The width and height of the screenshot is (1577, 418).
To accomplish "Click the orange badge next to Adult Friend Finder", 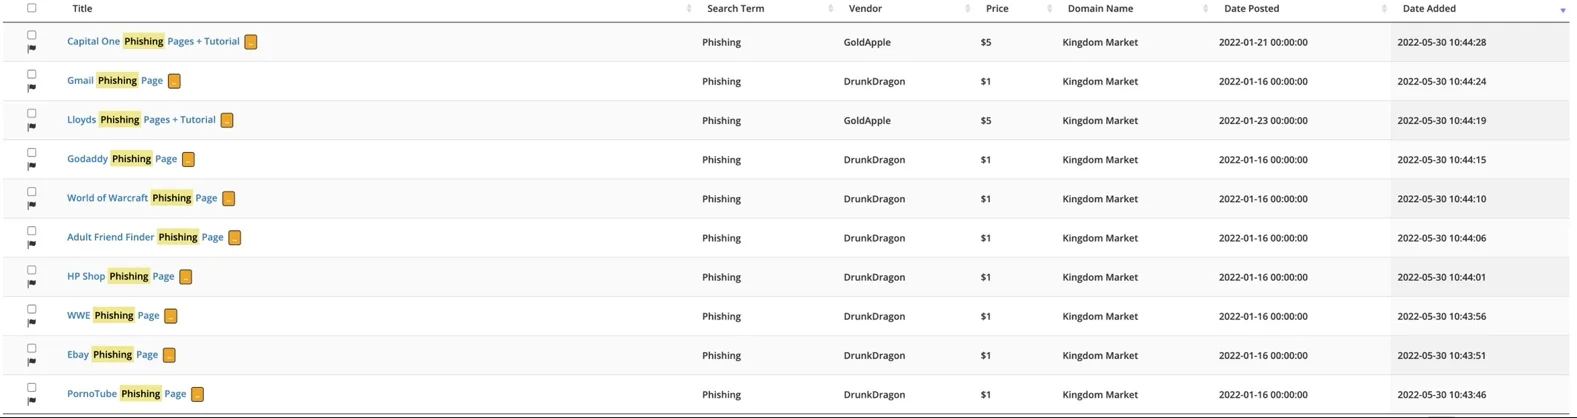I will (235, 238).
